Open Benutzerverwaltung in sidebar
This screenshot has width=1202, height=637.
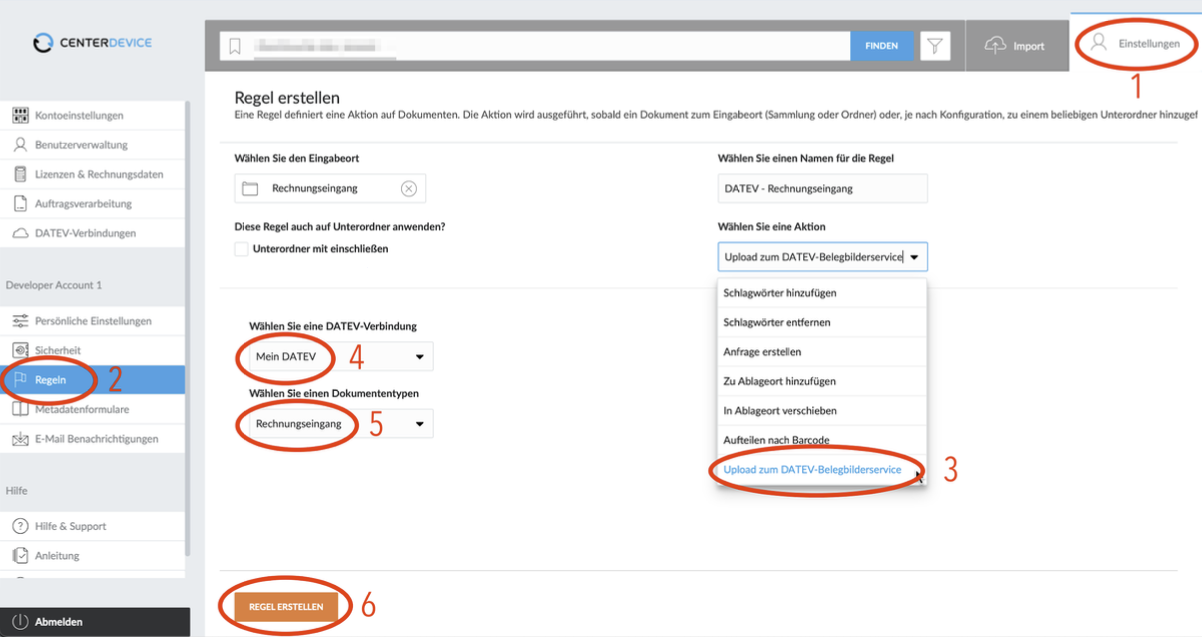pyautogui.click(x=93, y=145)
